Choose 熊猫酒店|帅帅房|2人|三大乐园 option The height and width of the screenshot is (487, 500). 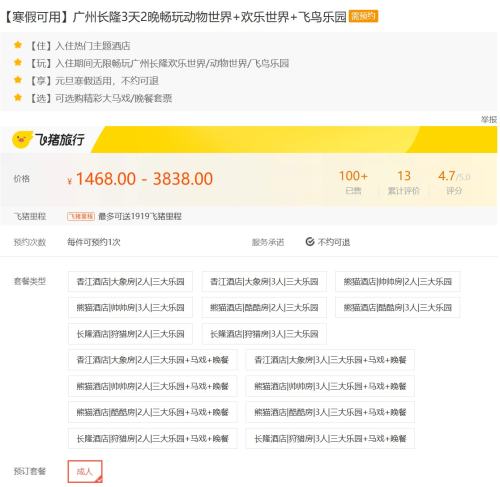[x=398, y=282]
